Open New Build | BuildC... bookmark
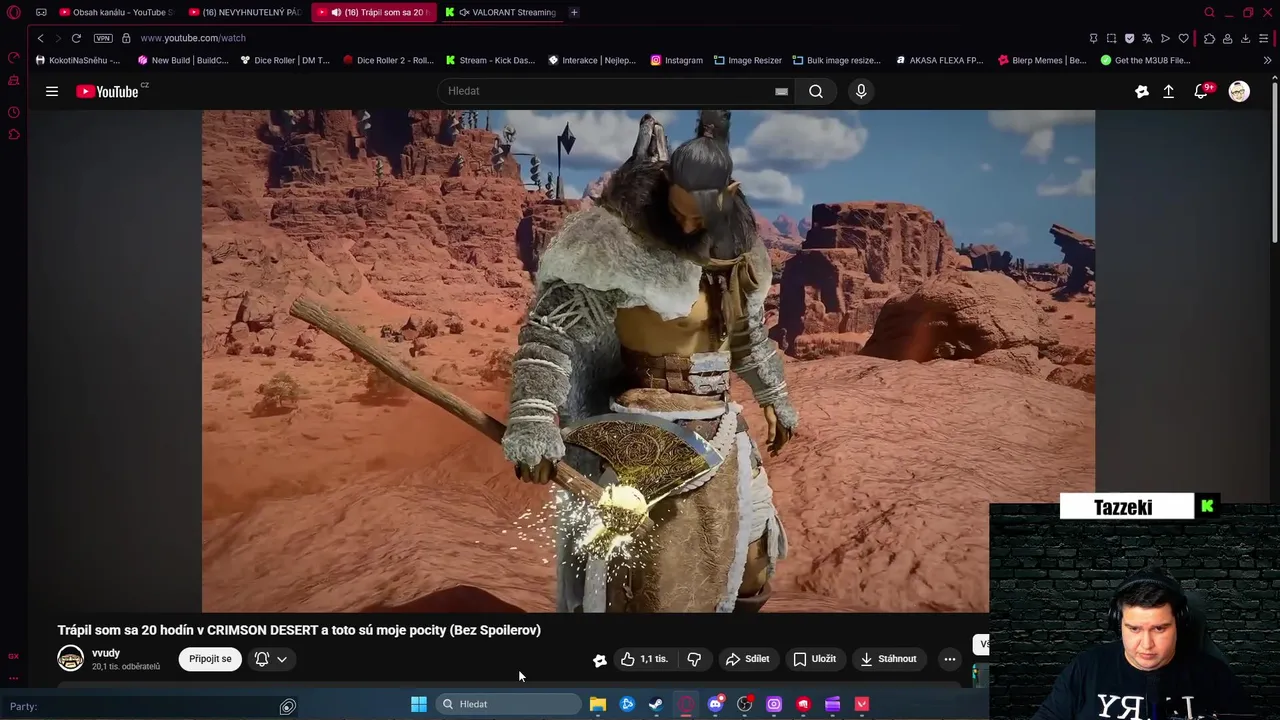 coord(183,60)
